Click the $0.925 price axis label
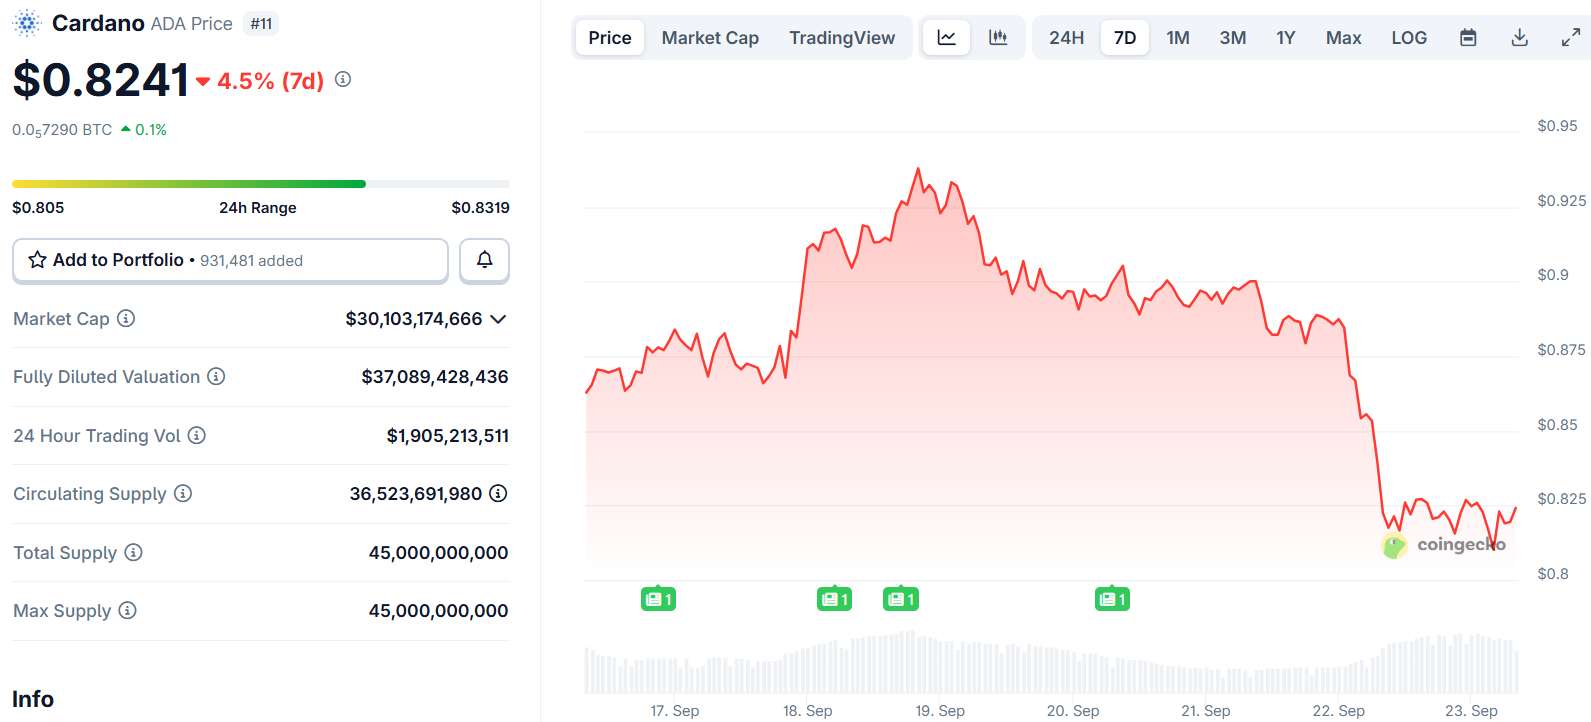 [x=1562, y=201]
